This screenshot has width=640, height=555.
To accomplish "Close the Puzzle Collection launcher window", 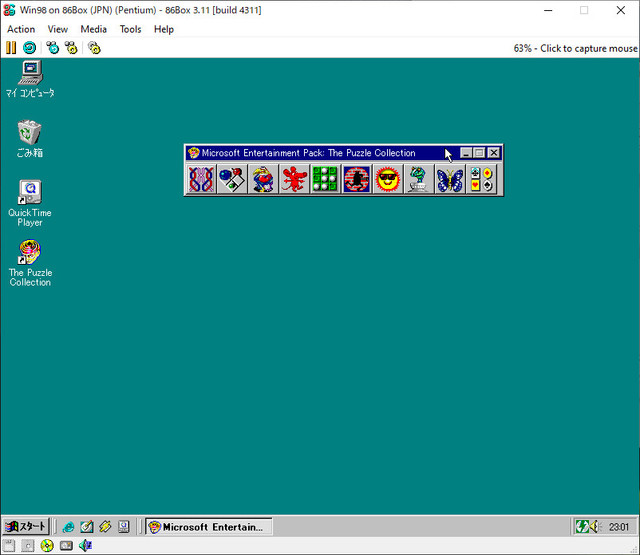I will (x=494, y=153).
